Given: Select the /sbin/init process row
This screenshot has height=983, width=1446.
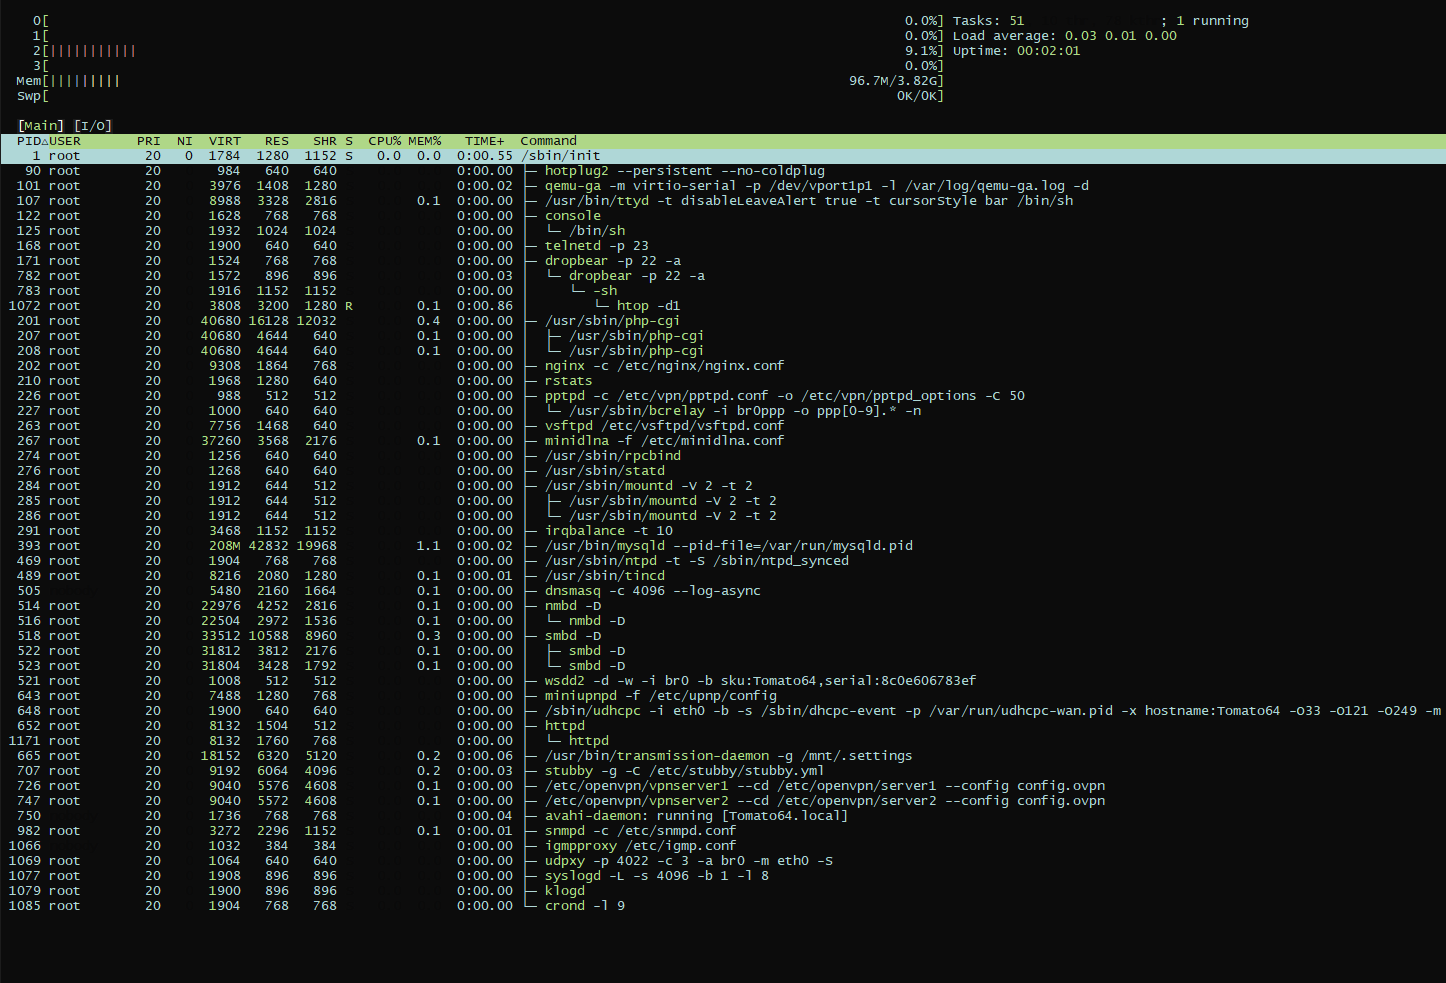Looking at the screenshot, I should (x=560, y=156).
